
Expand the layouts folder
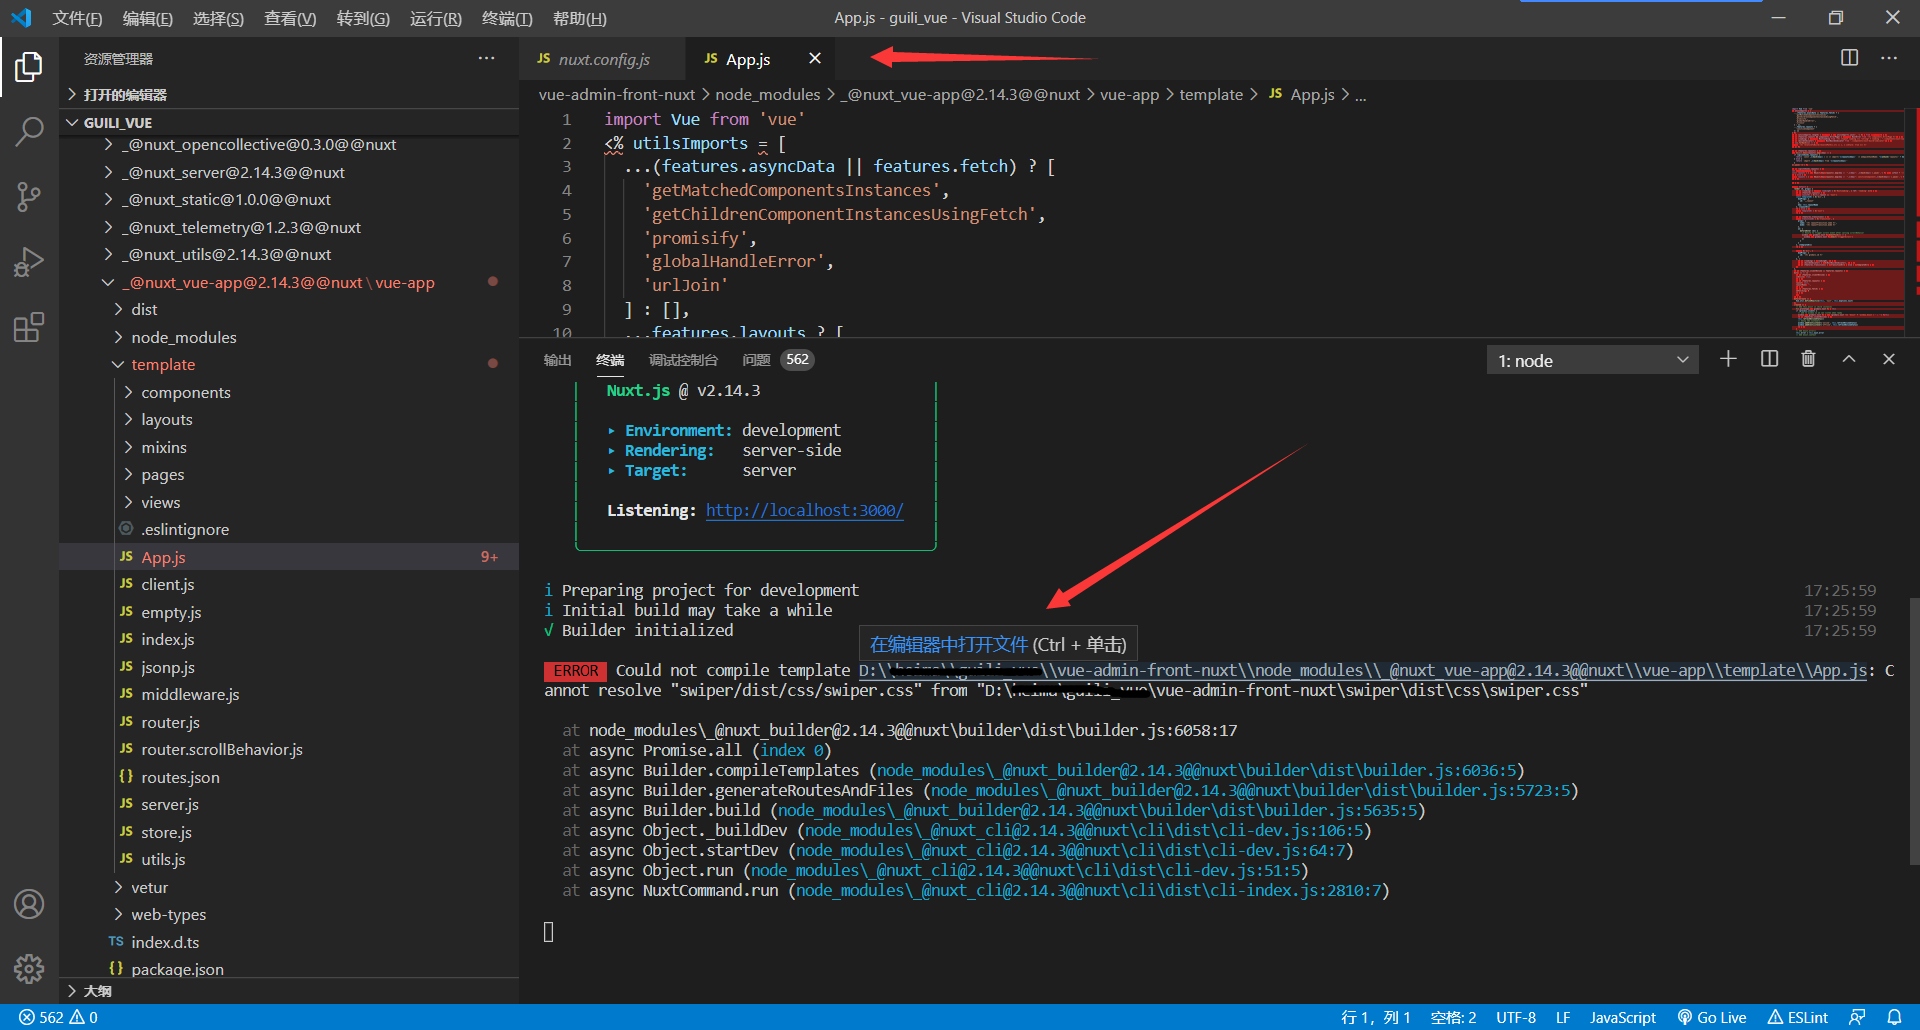[x=289, y=419]
